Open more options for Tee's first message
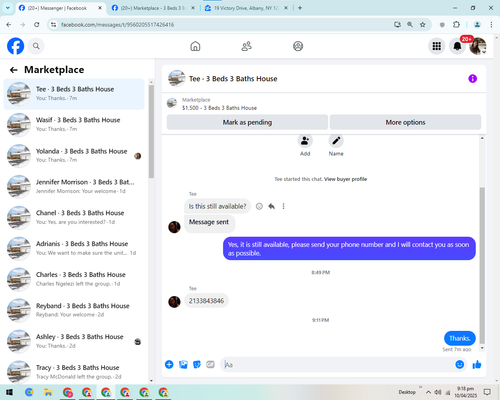The height and width of the screenshot is (400, 500). [283, 206]
